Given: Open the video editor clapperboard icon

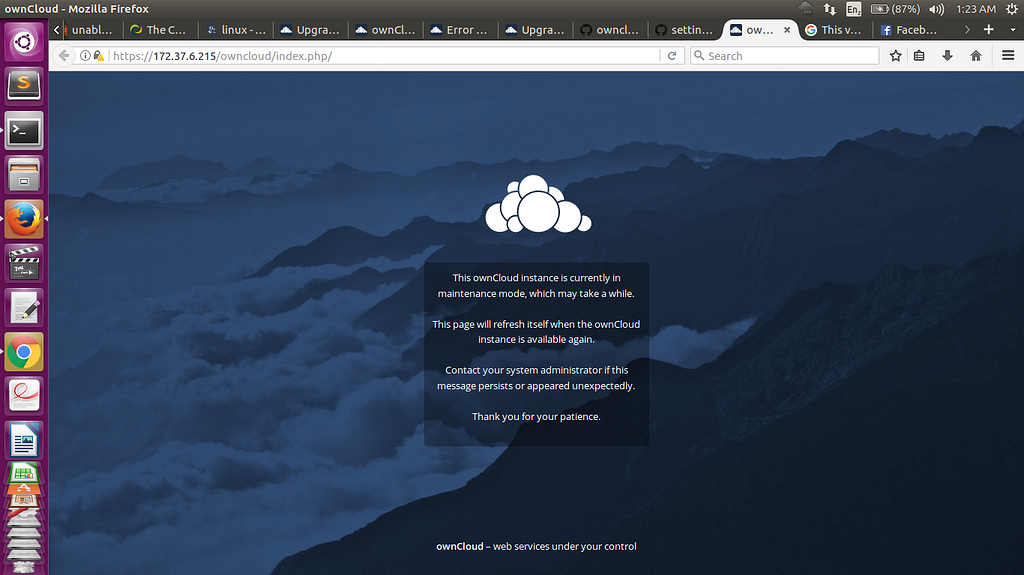Looking at the screenshot, I should coord(24,263).
